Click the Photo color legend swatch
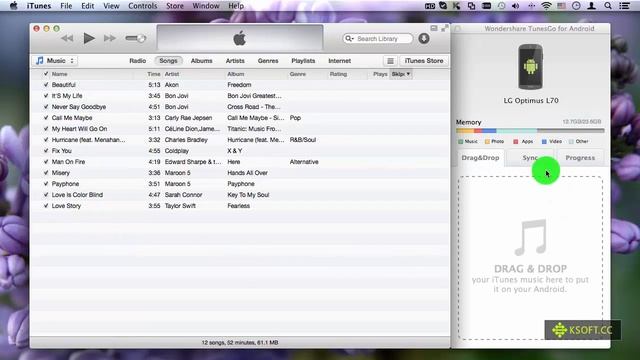640x360 pixels. click(x=487, y=142)
